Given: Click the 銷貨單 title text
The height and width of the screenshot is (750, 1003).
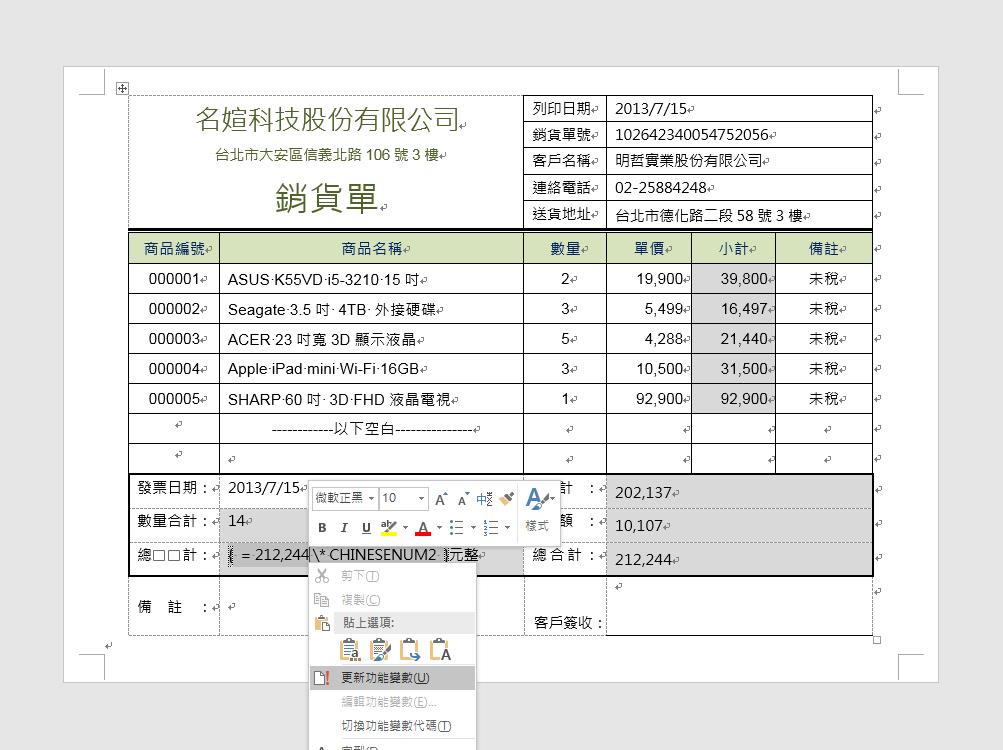Looking at the screenshot, I should [327, 198].
